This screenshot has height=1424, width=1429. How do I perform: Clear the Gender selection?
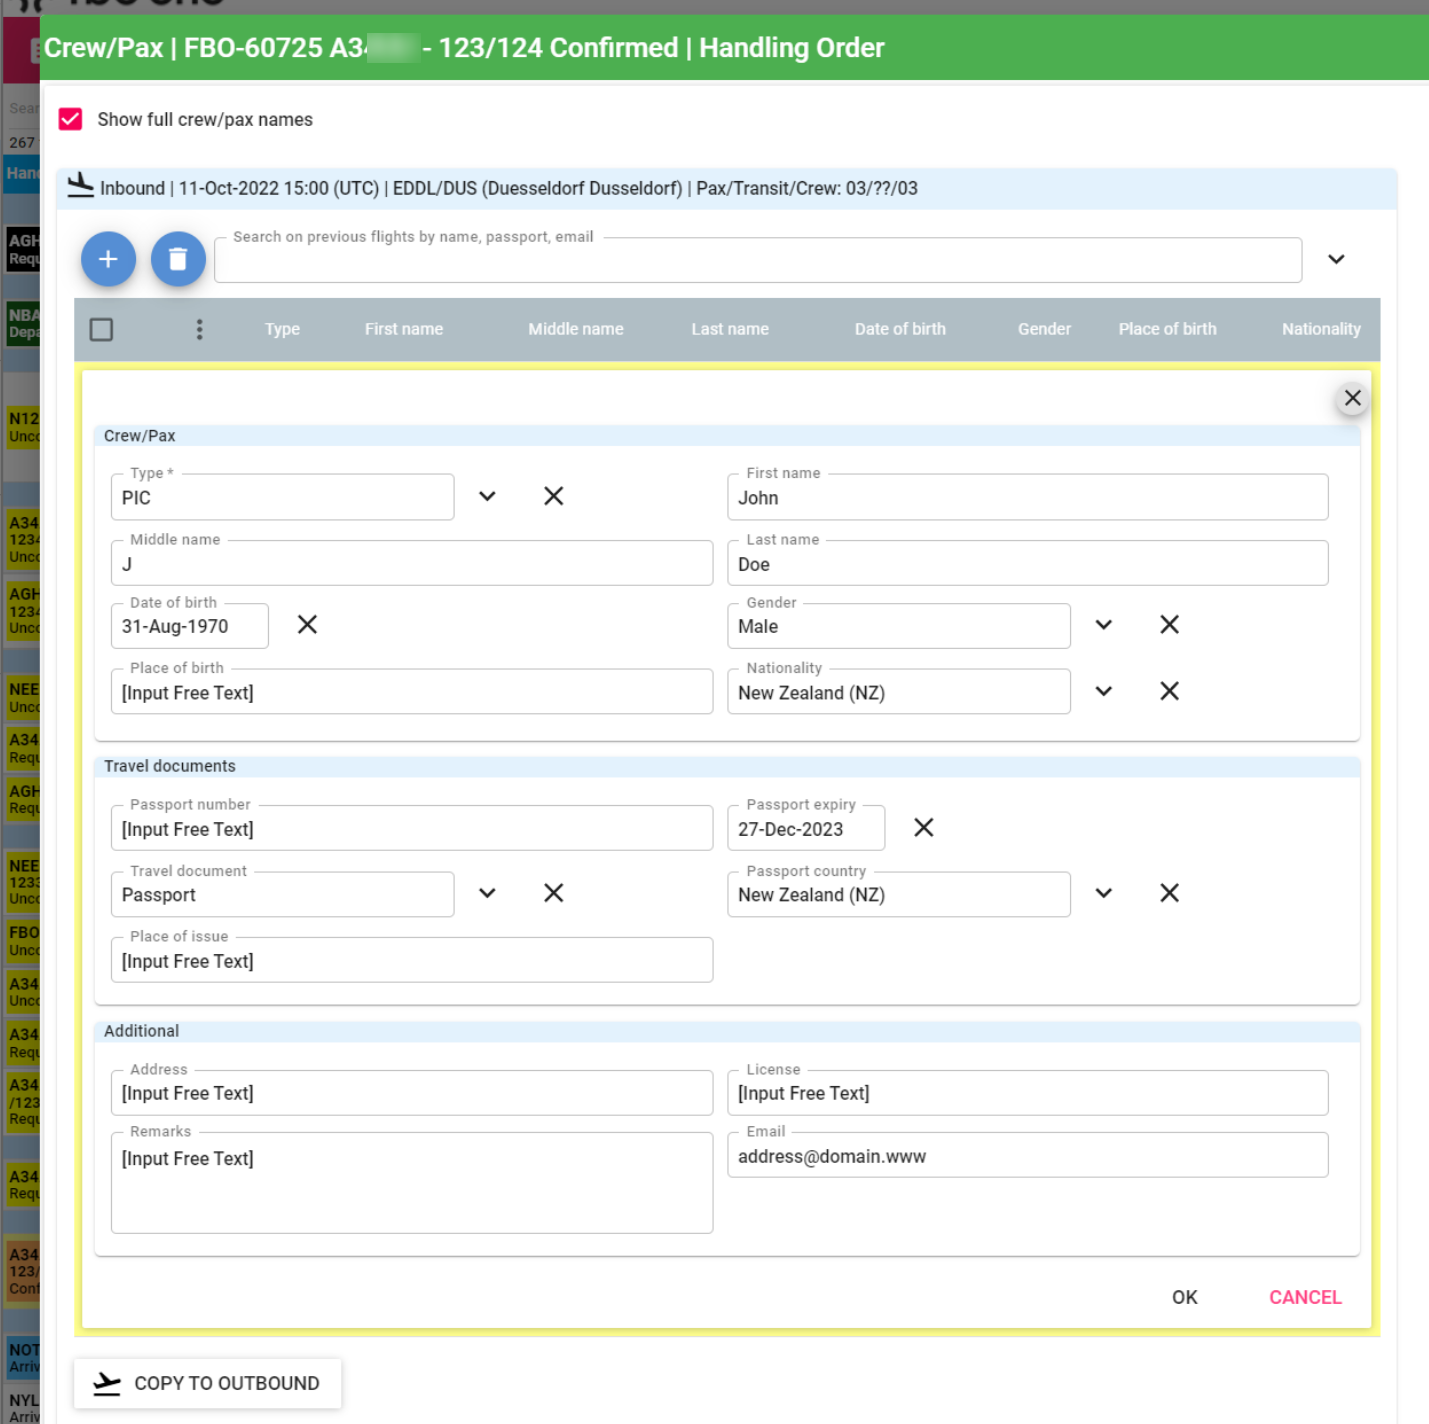point(1169,625)
